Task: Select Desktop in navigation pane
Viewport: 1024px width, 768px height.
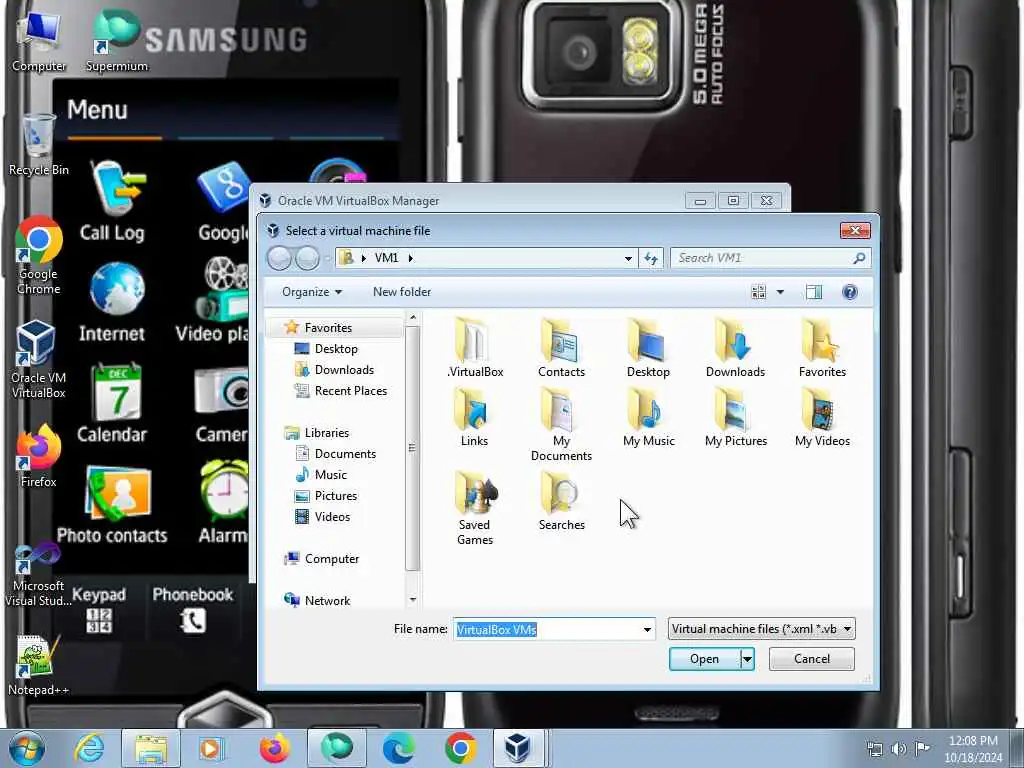Action: pos(336,349)
